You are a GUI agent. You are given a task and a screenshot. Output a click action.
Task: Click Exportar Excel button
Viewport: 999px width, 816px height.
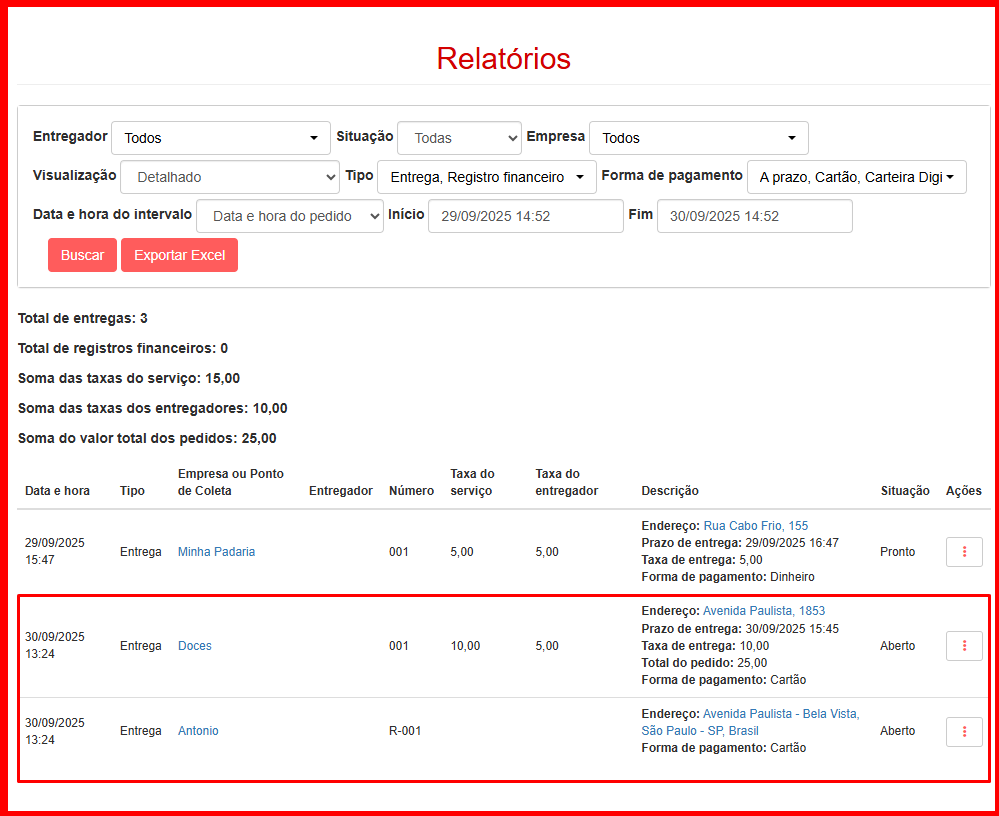click(179, 255)
